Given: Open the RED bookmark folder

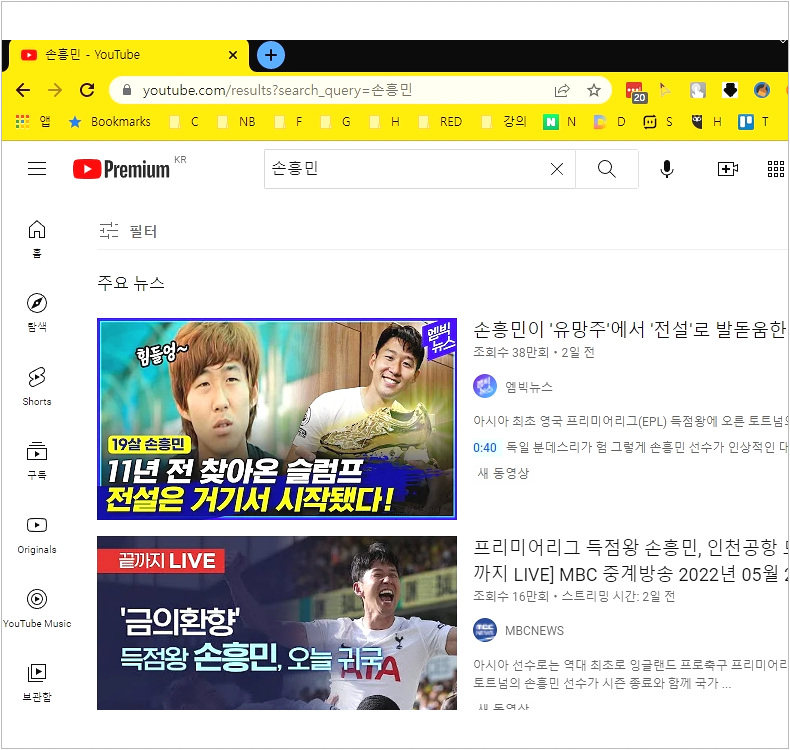Looking at the screenshot, I should click(440, 121).
